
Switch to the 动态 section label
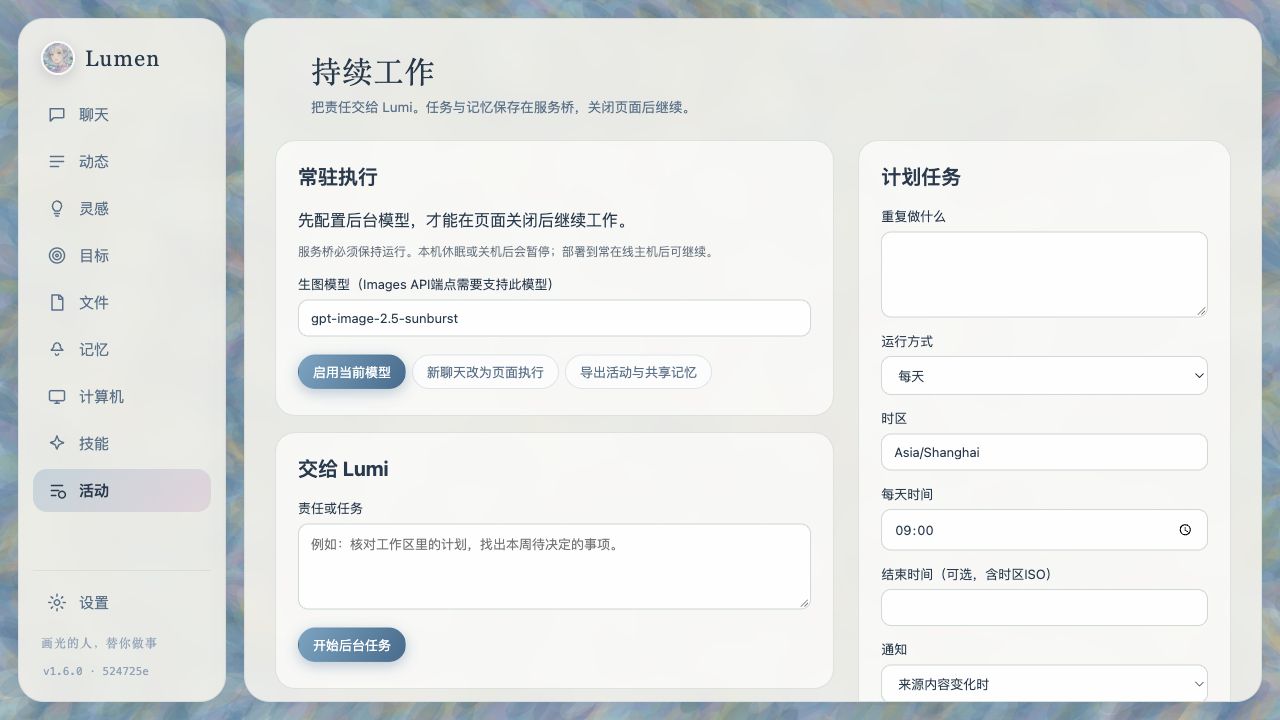[94, 162]
